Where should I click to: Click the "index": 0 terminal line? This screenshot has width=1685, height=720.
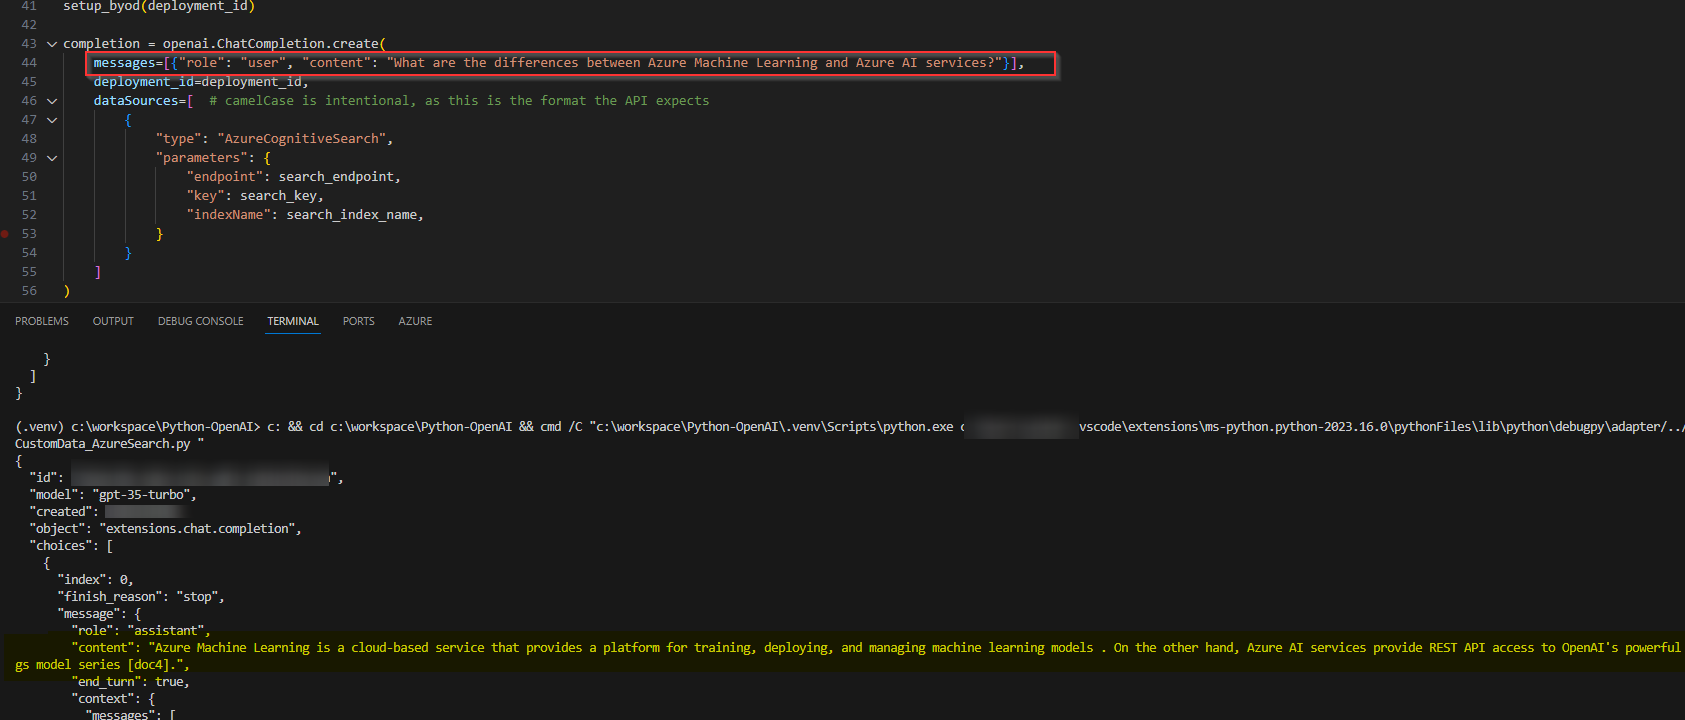click(x=95, y=580)
